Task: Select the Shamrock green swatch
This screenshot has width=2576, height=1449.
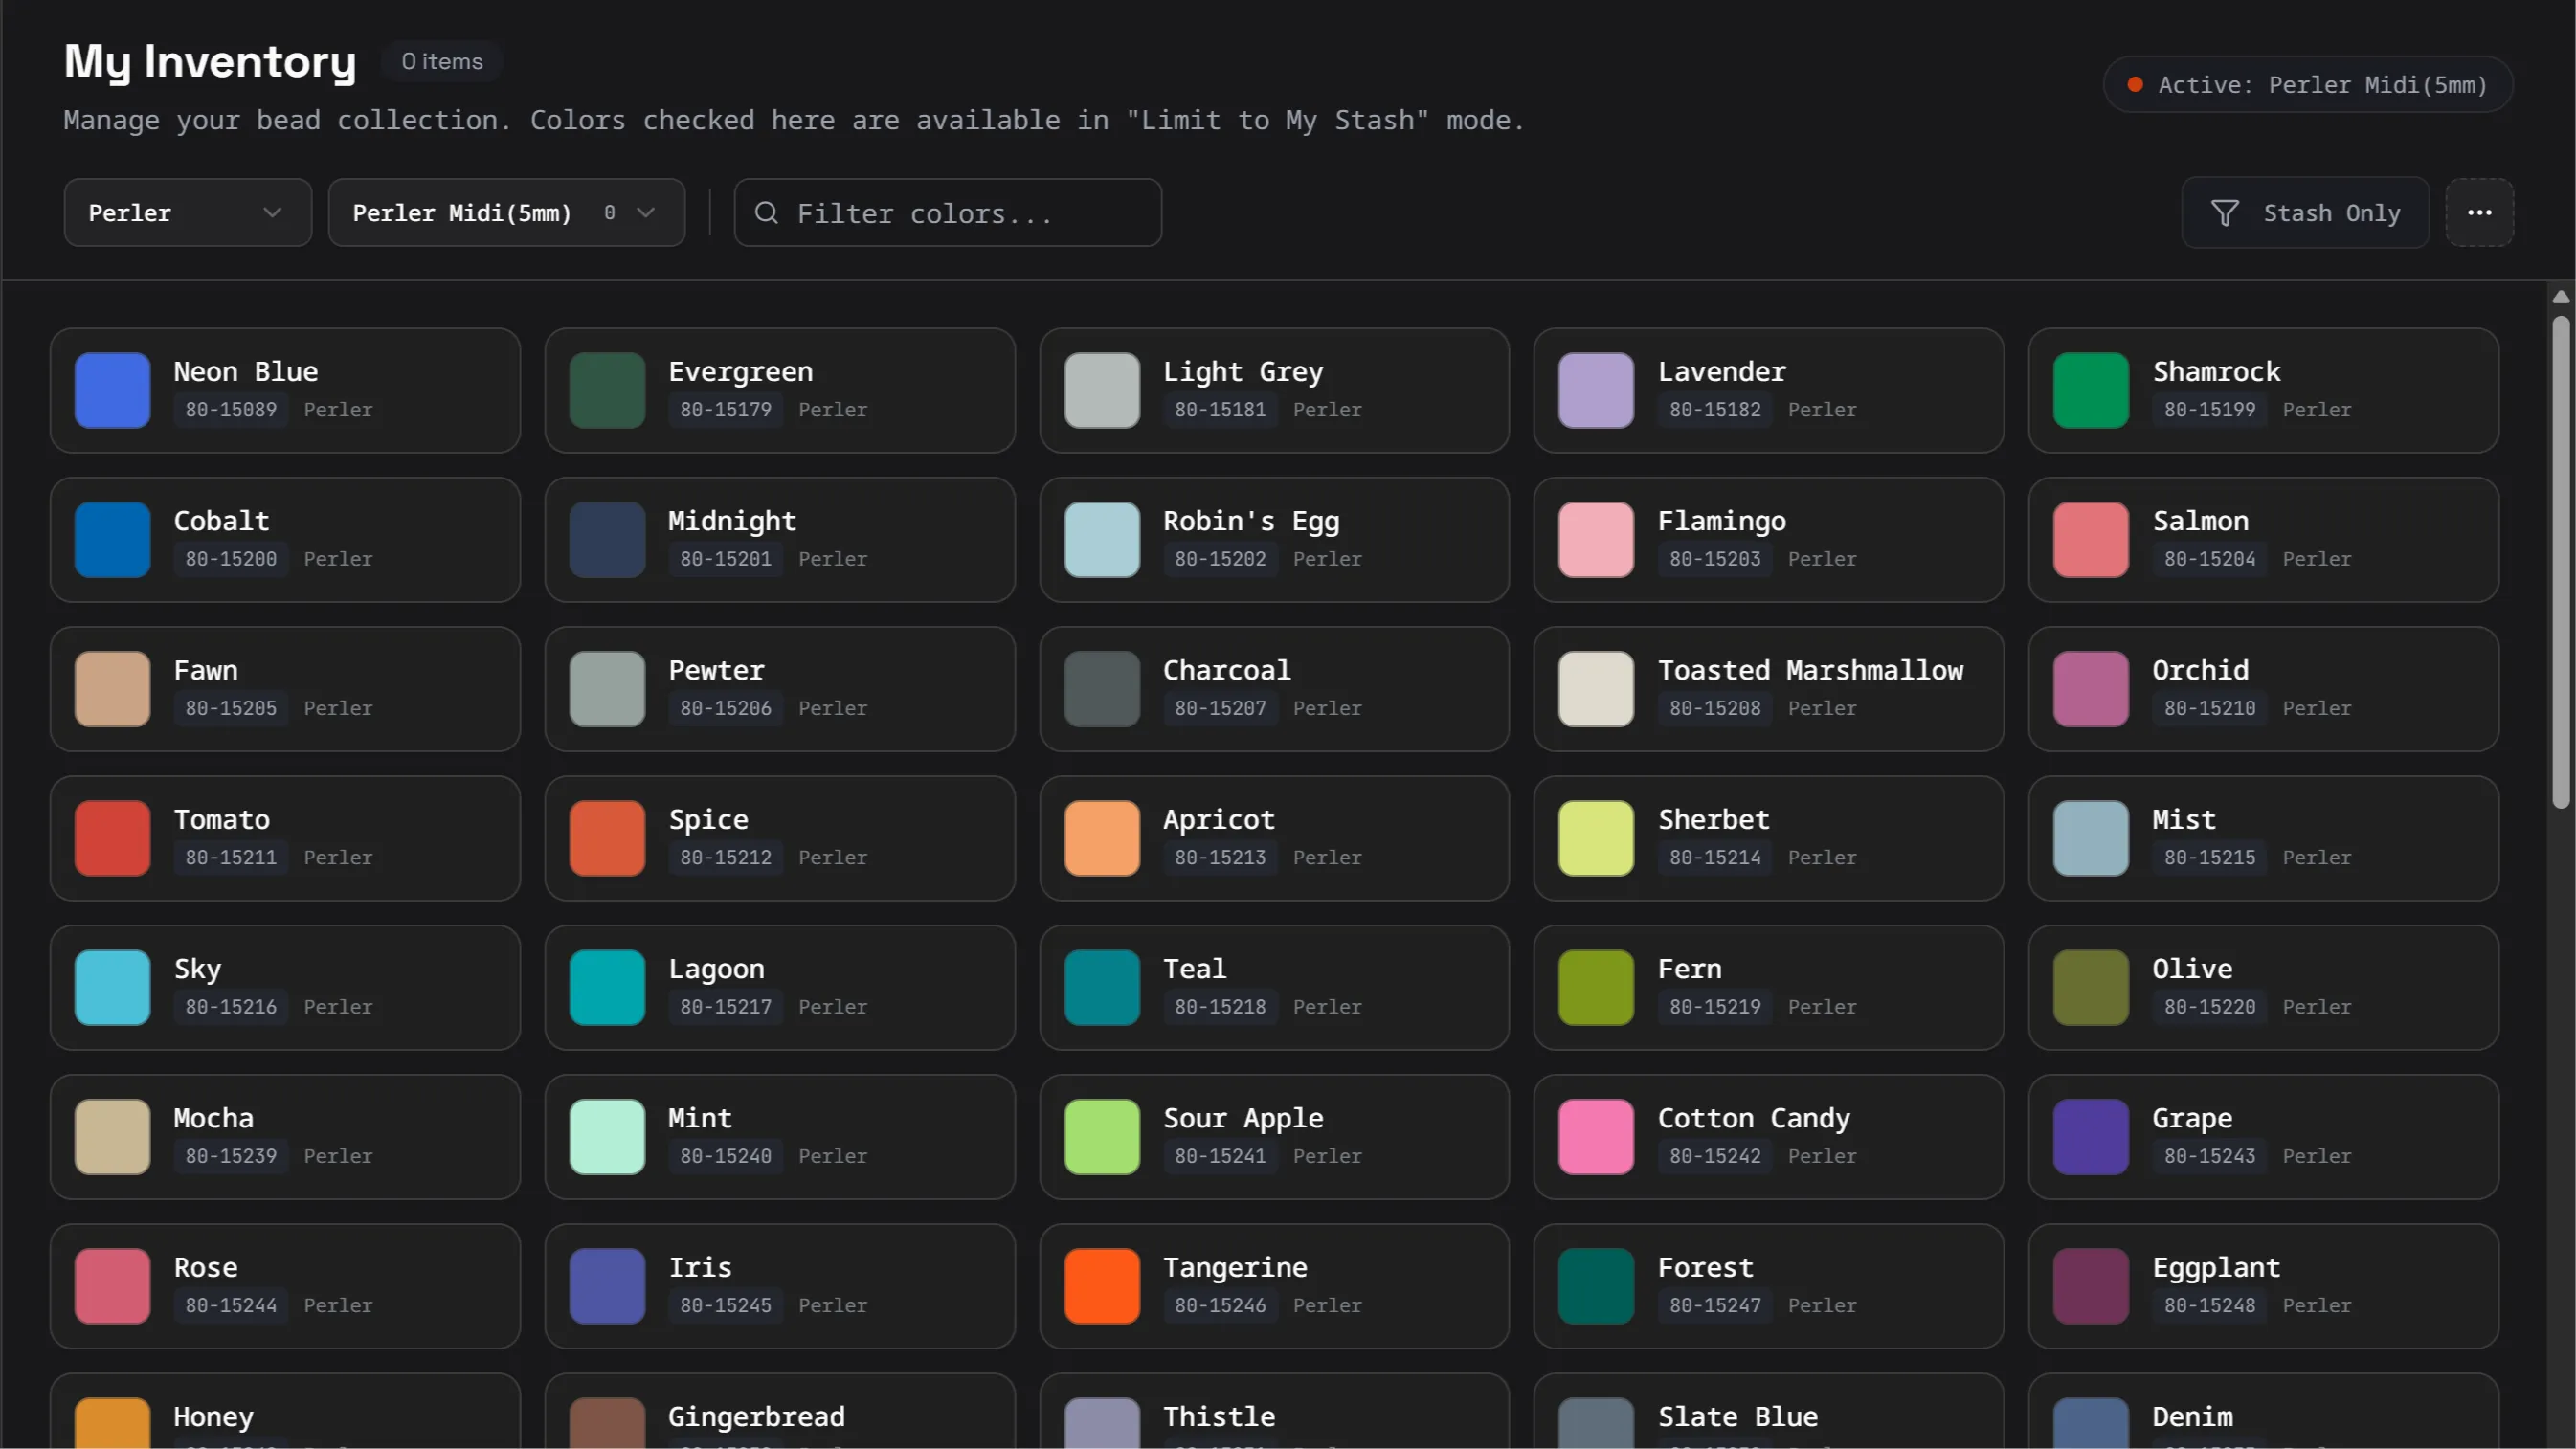Action: pyautogui.click(x=2091, y=390)
